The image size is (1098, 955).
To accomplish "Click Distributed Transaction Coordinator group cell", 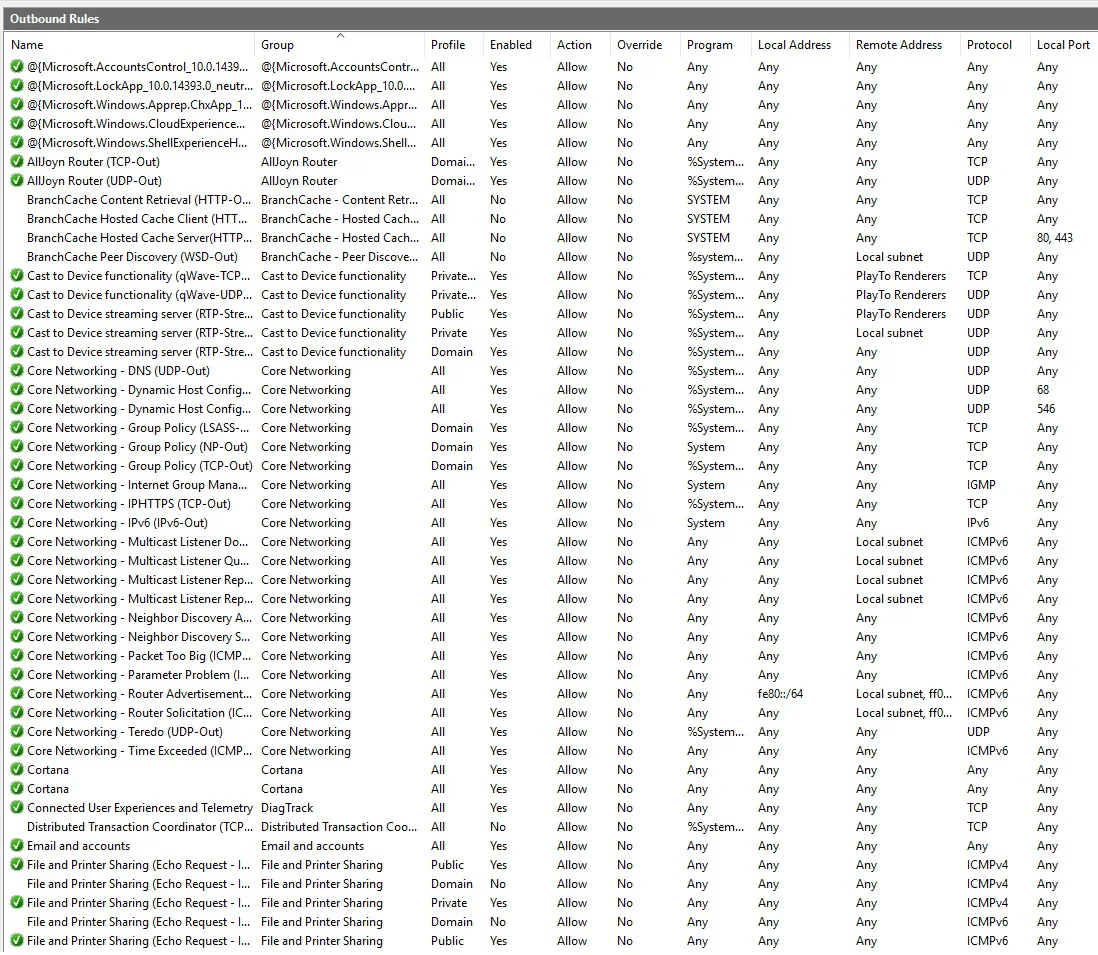I will click(339, 827).
